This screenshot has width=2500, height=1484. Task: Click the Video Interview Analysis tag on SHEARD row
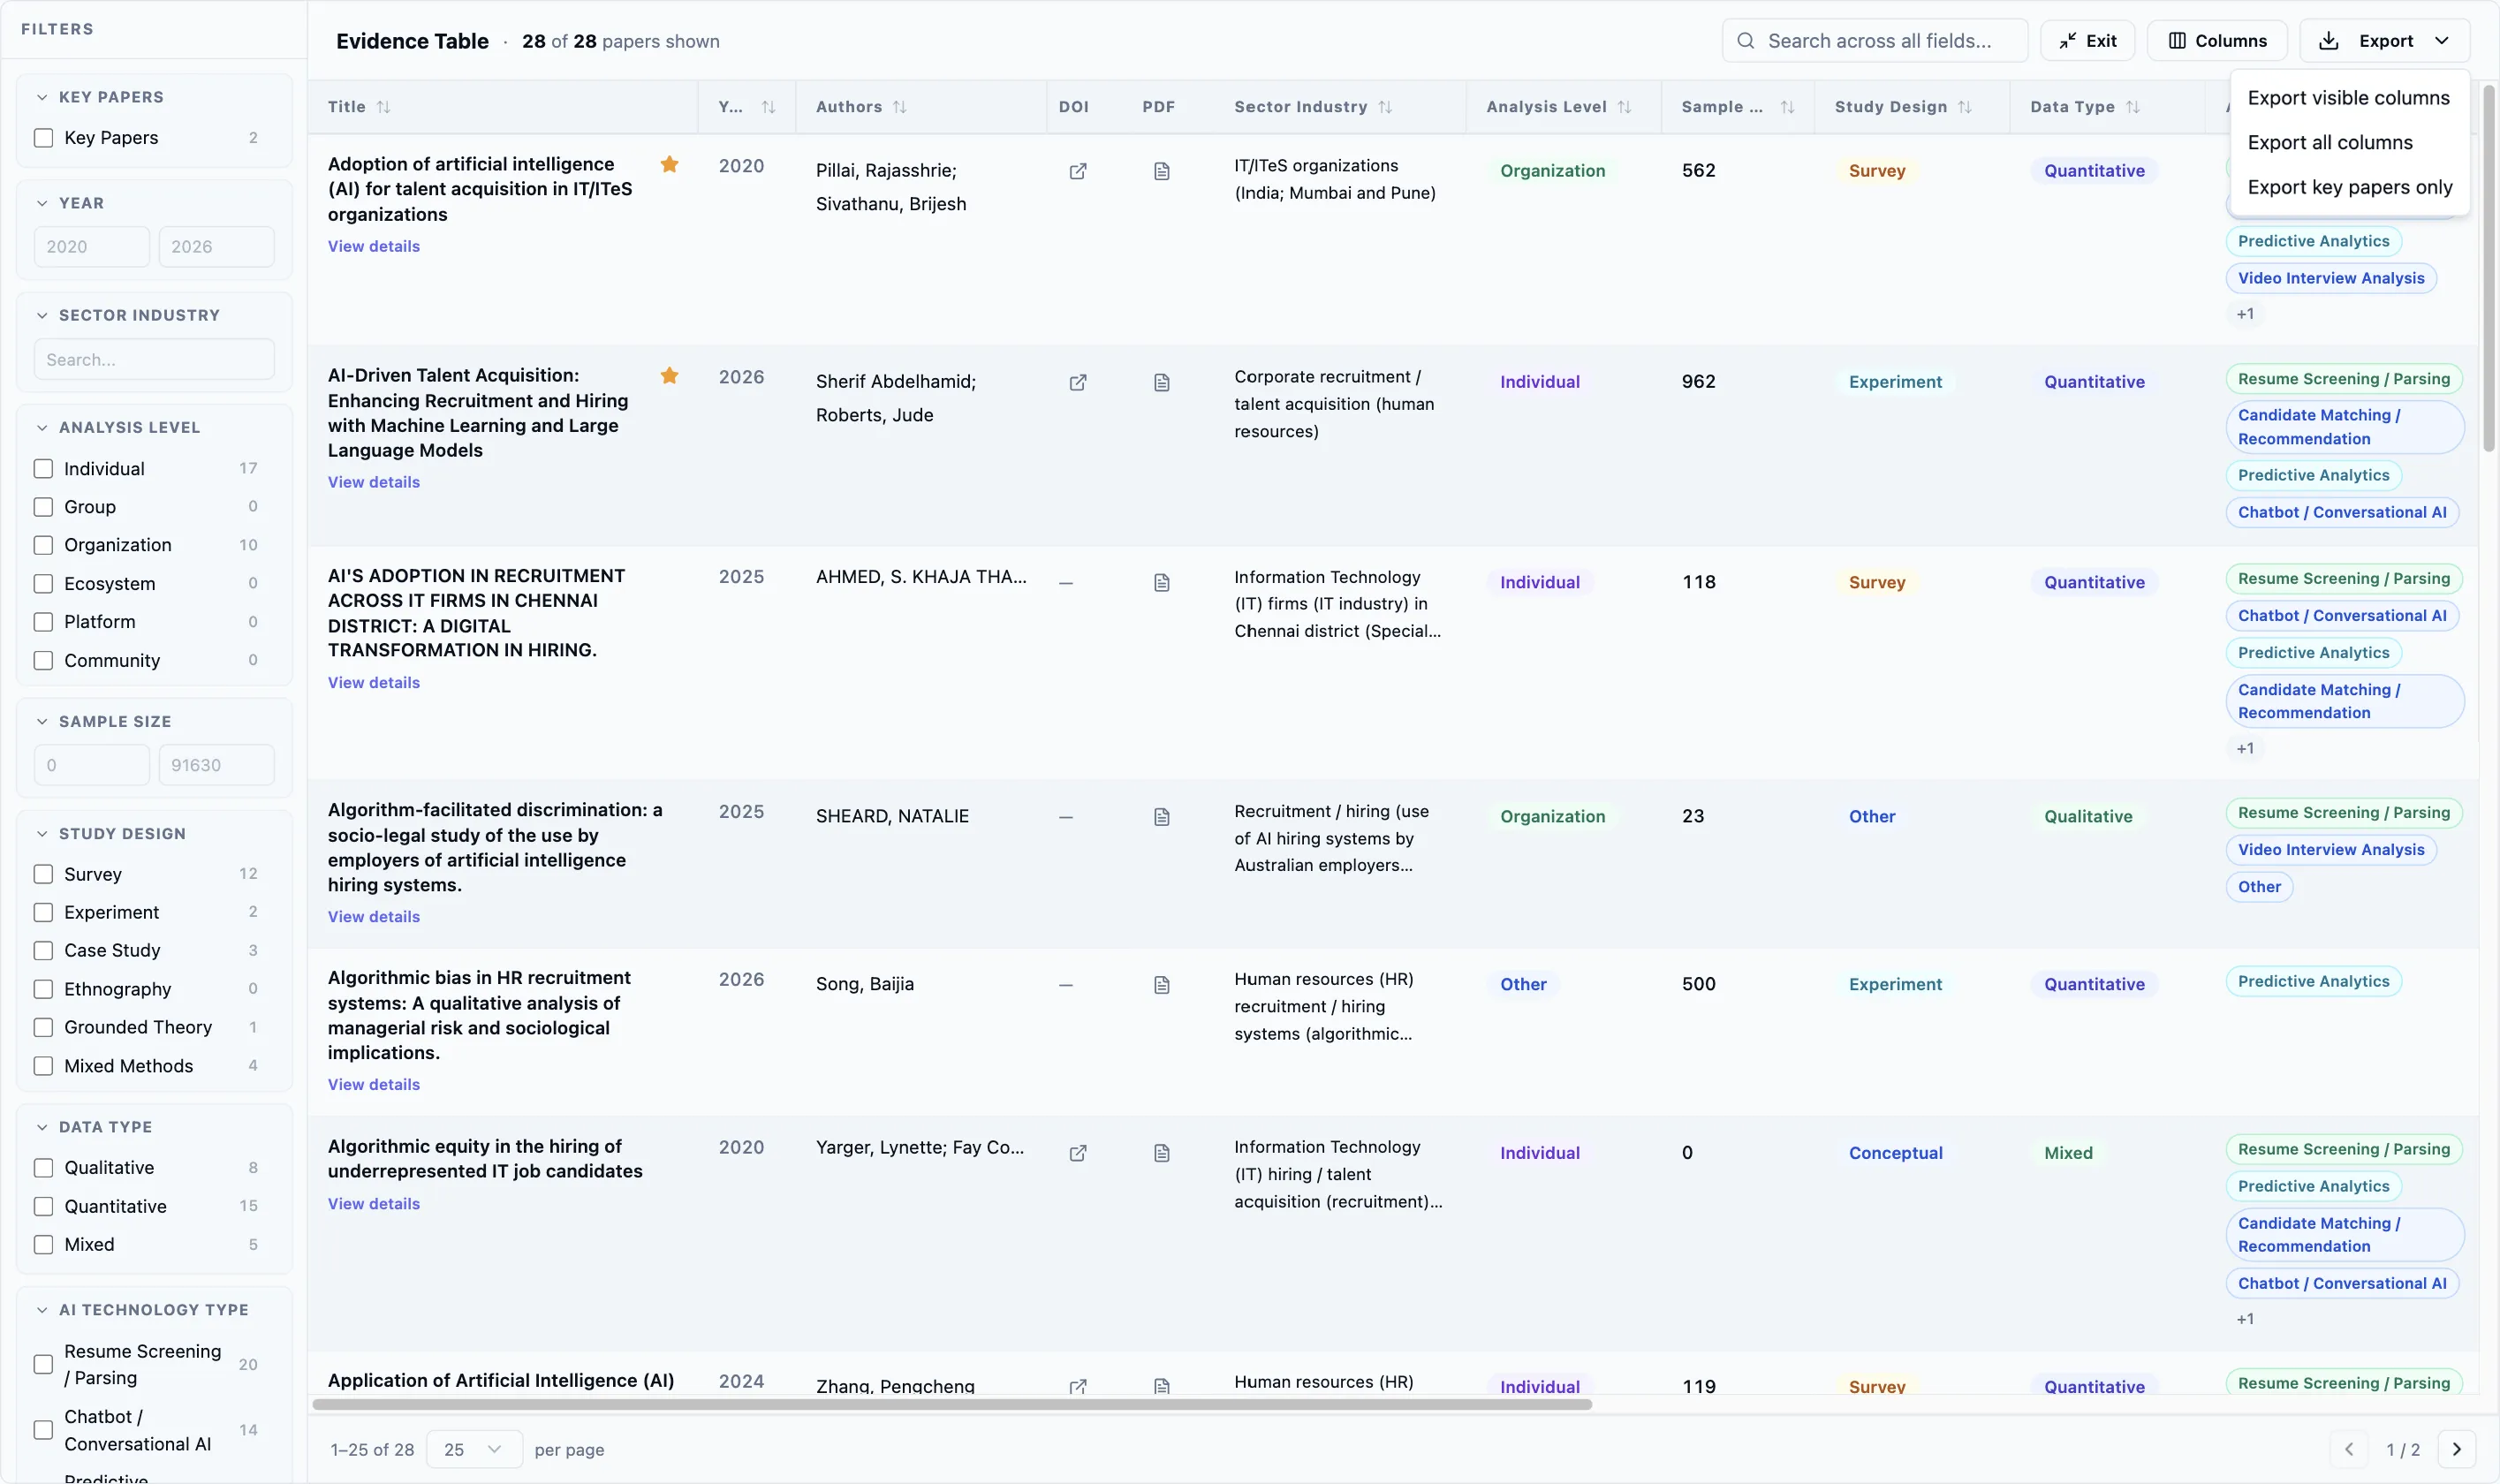coord(2330,850)
